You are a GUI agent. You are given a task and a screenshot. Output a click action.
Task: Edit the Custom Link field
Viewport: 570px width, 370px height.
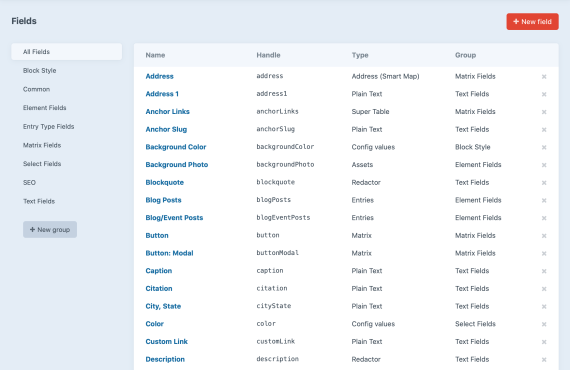click(166, 342)
